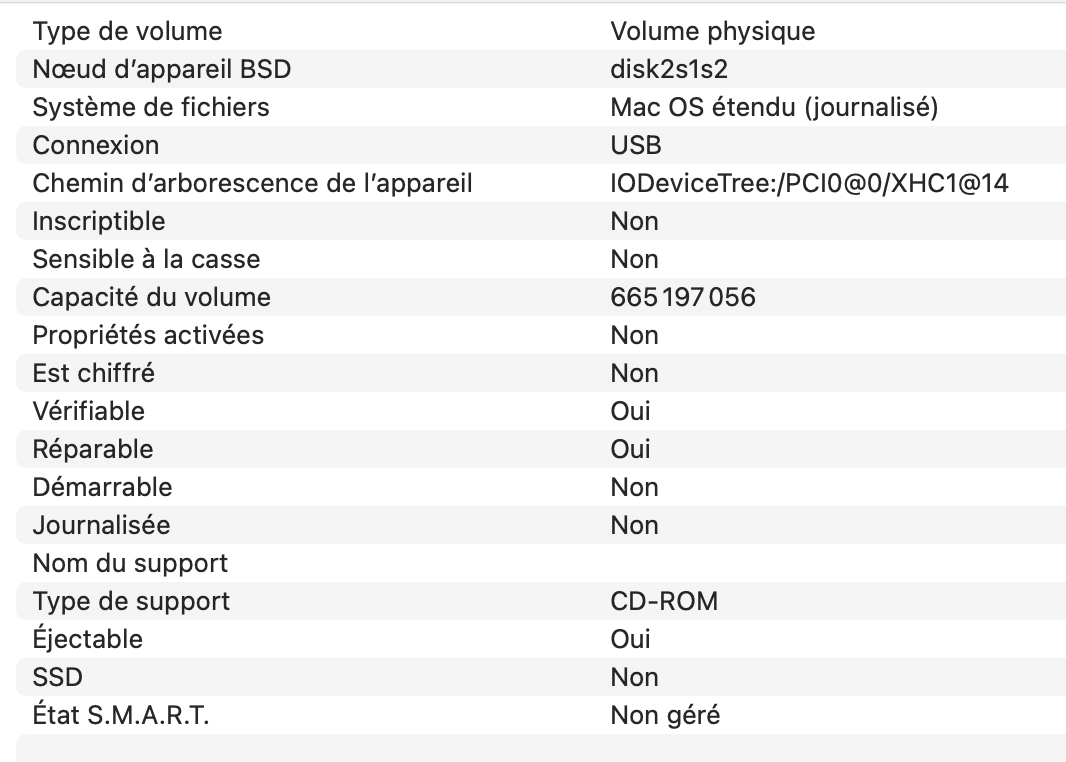Select the "Système de fichiers" label
The width and height of the screenshot is (1066, 762).
pyautogui.click(x=151, y=107)
